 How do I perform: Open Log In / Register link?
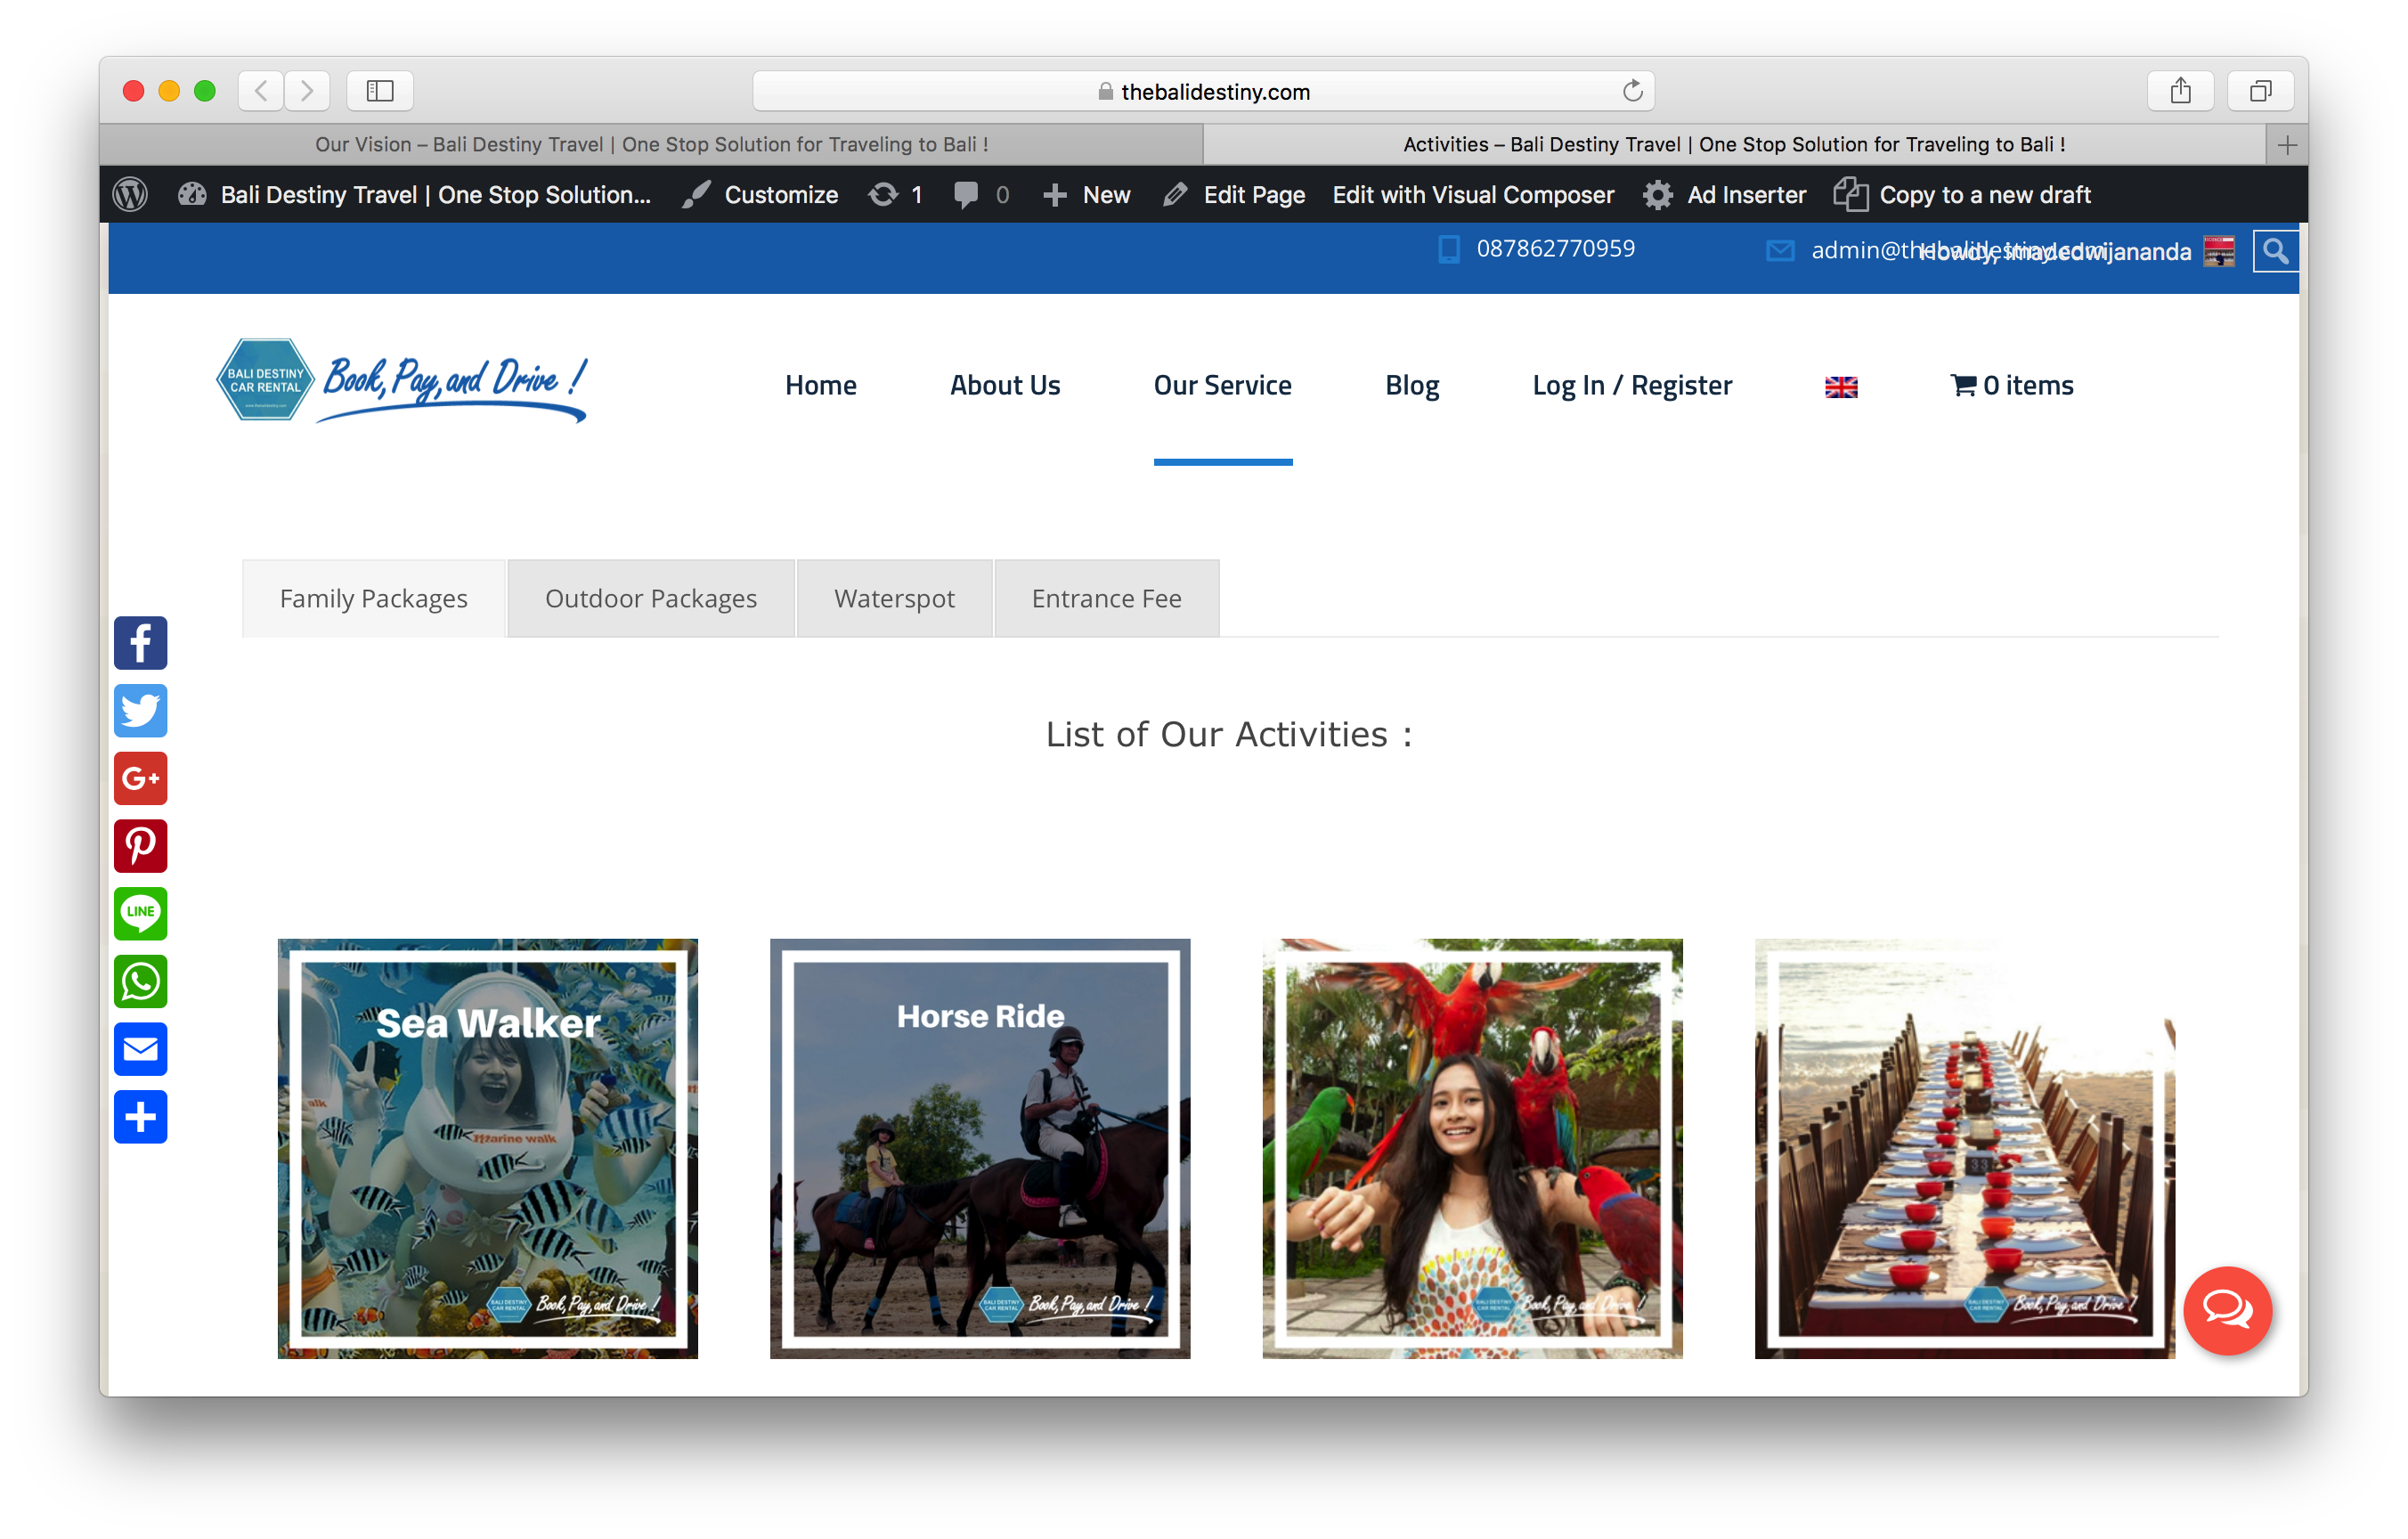(1631, 386)
